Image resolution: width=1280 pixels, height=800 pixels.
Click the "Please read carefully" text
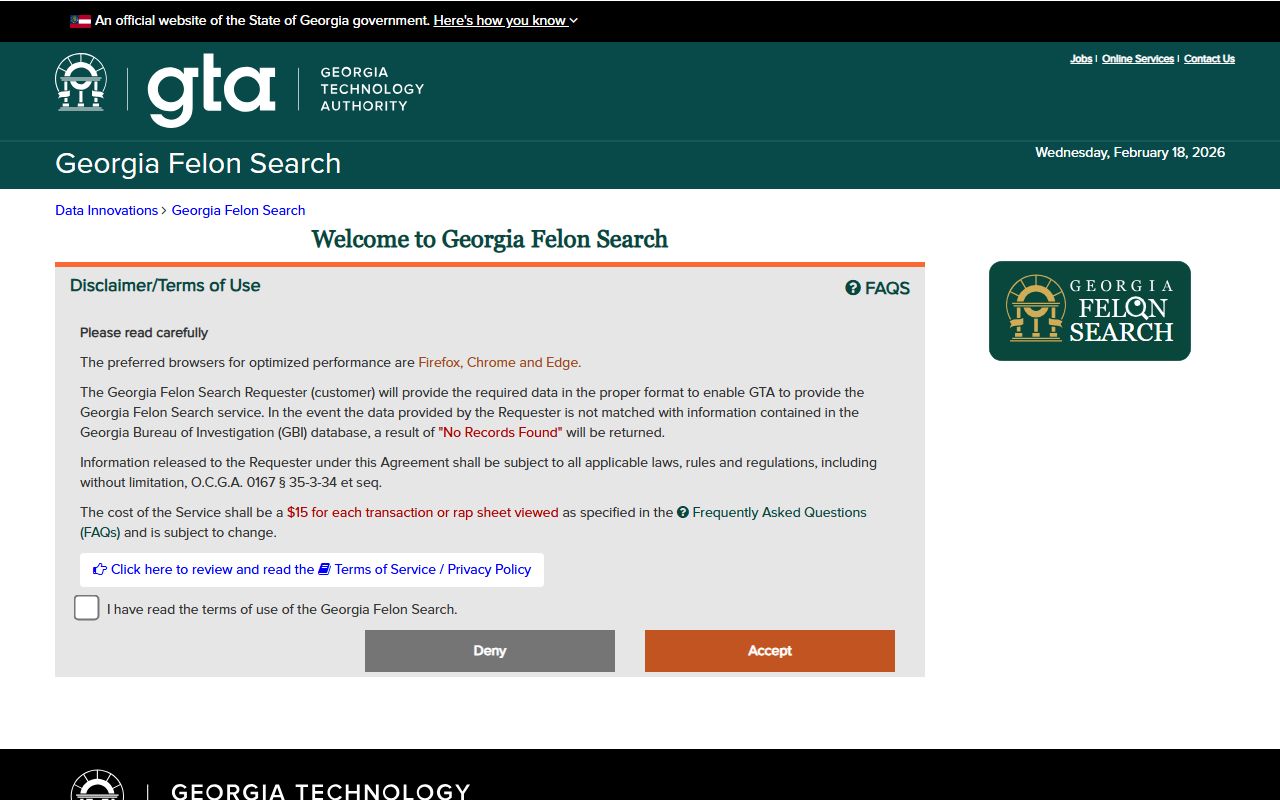click(144, 332)
